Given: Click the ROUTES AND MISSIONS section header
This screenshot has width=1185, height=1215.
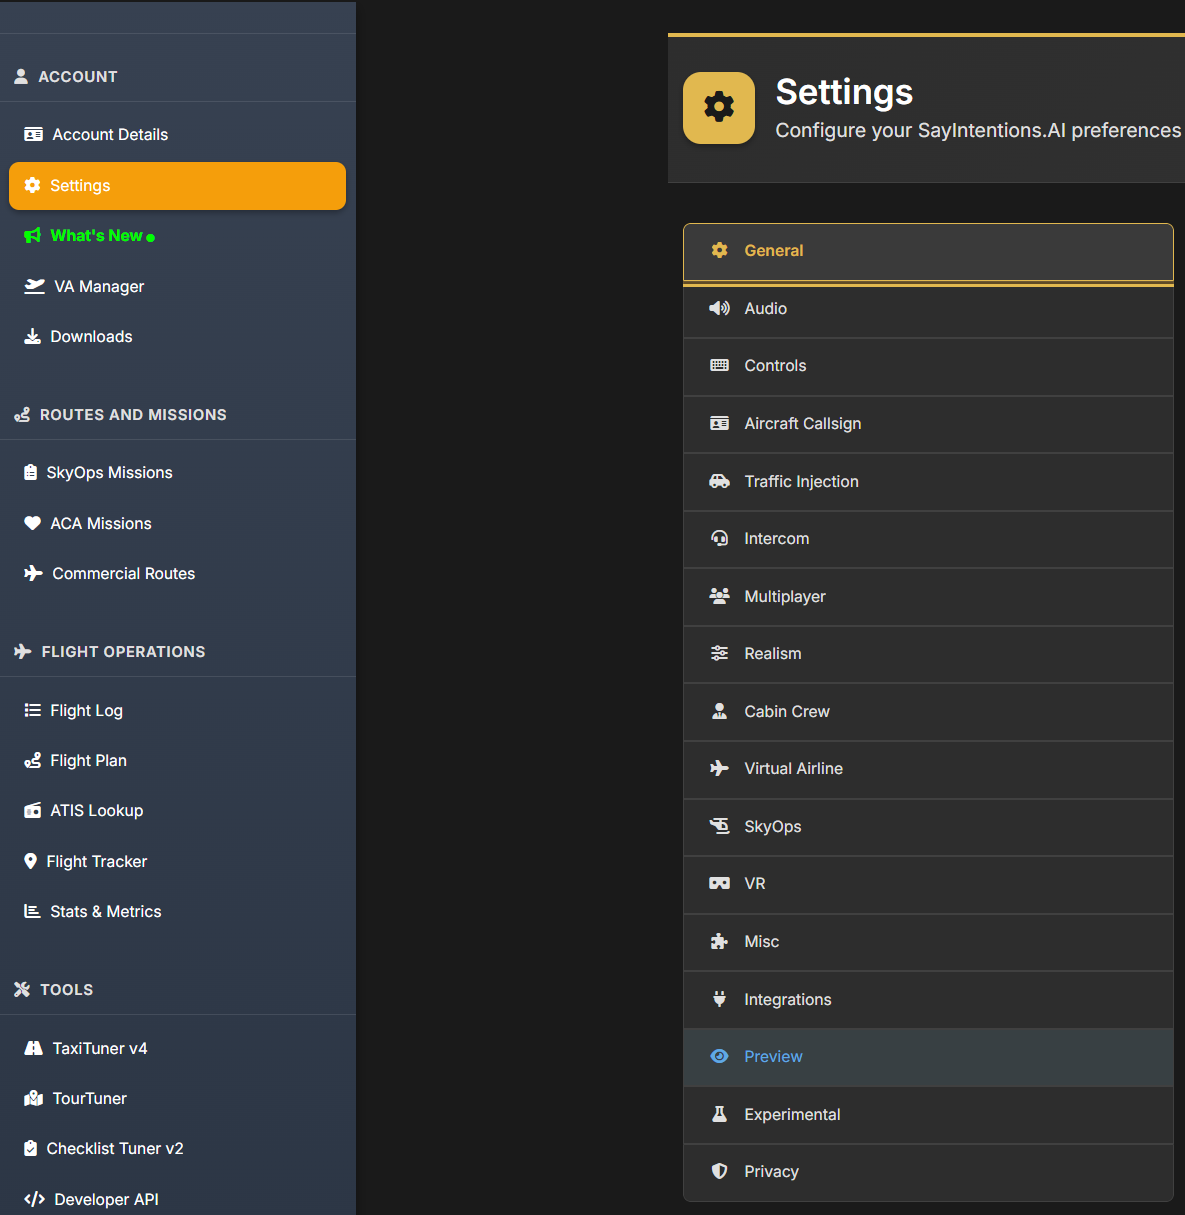Looking at the screenshot, I should [133, 414].
